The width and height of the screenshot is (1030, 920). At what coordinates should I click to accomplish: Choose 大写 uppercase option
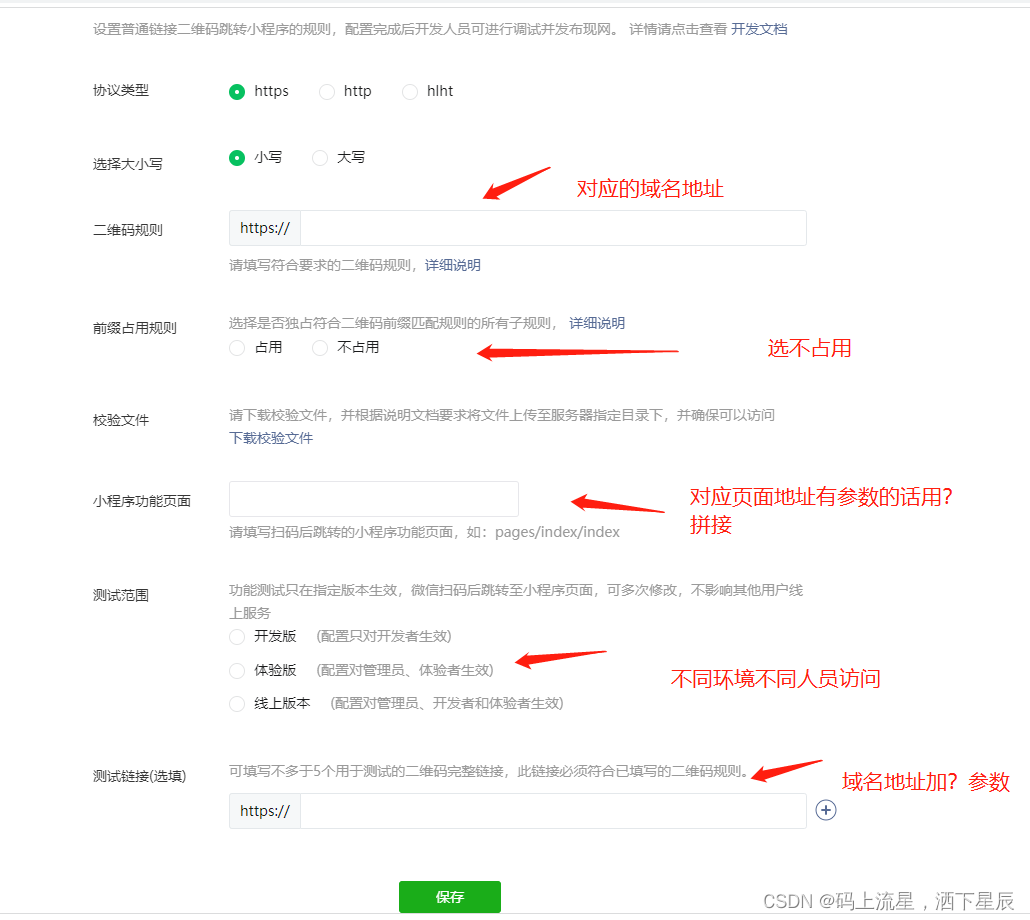click(x=319, y=157)
